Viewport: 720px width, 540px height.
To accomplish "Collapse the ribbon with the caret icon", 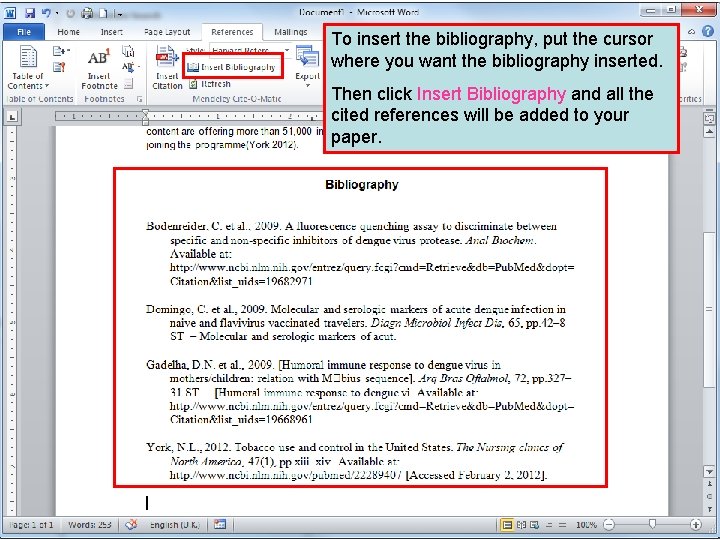I will (x=691, y=32).
